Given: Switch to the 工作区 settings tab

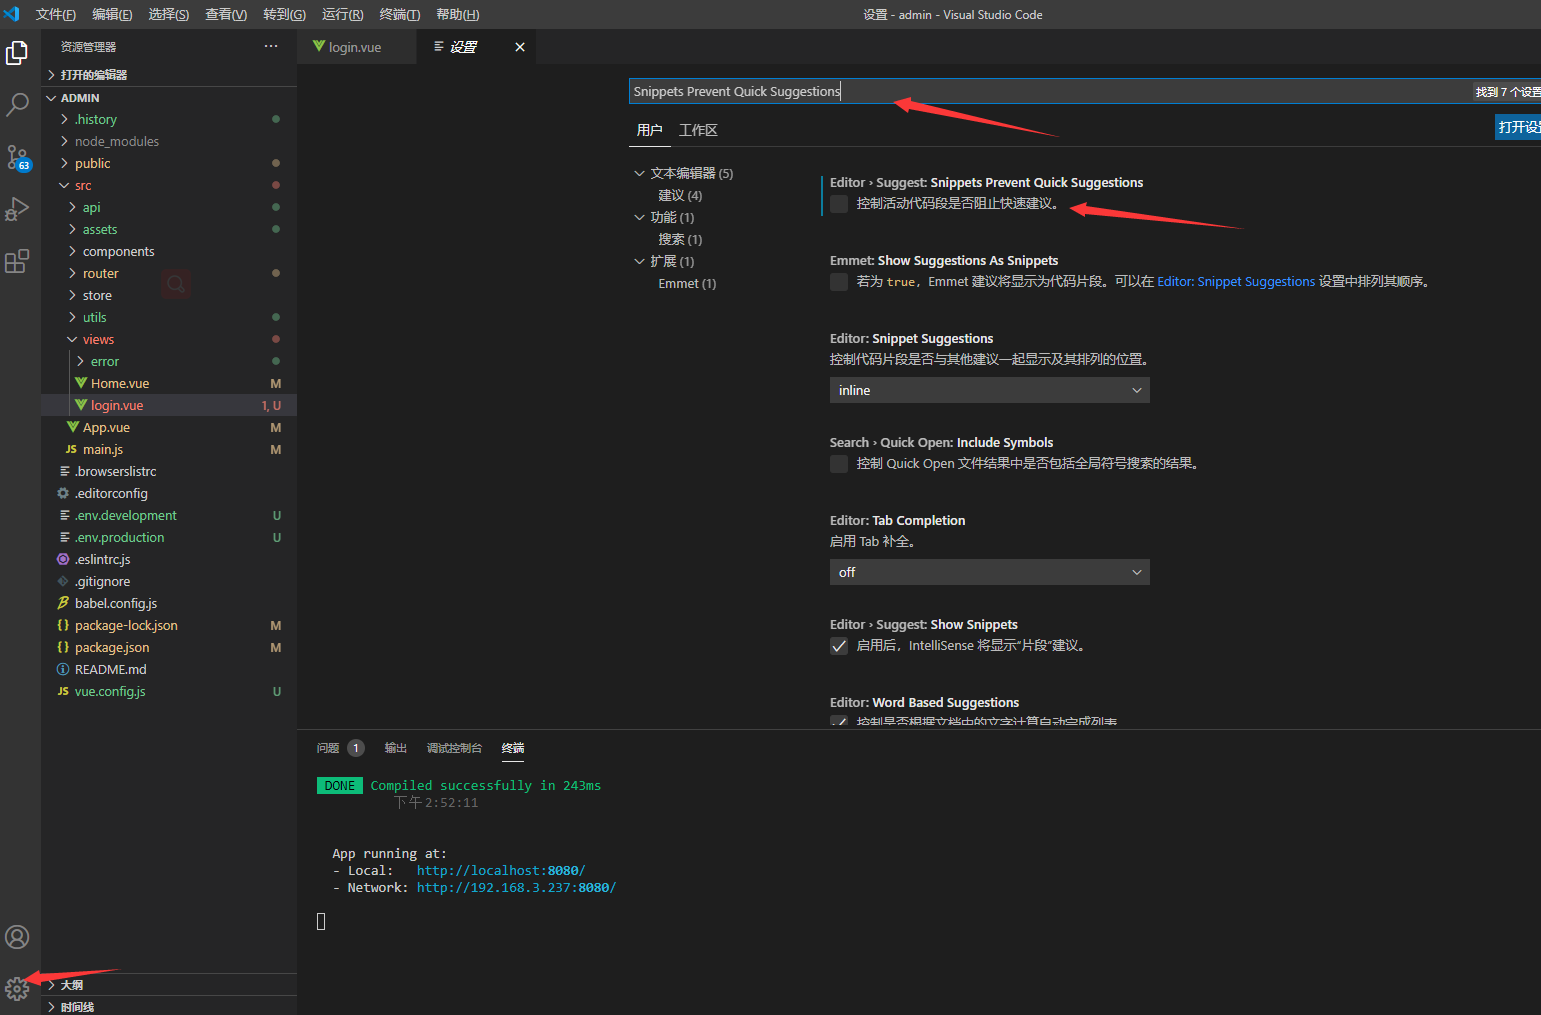Looking at the screenshot, I should [x=697, y=130].
